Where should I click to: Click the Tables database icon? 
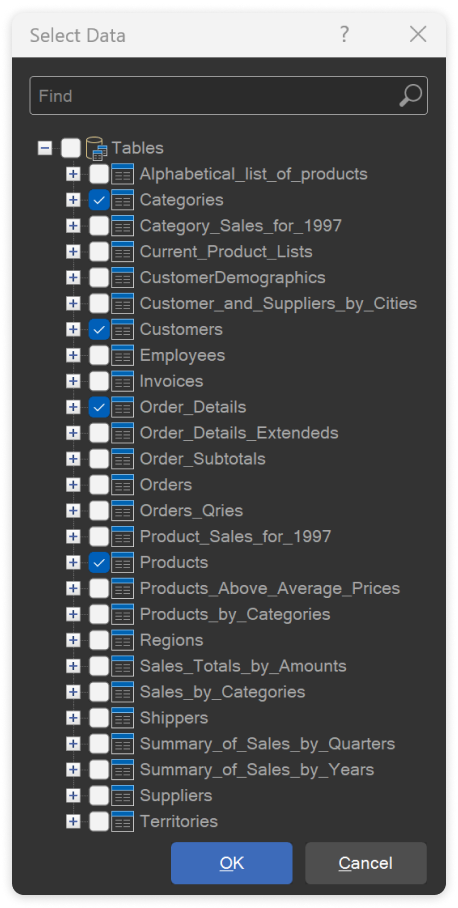(96, 148)
